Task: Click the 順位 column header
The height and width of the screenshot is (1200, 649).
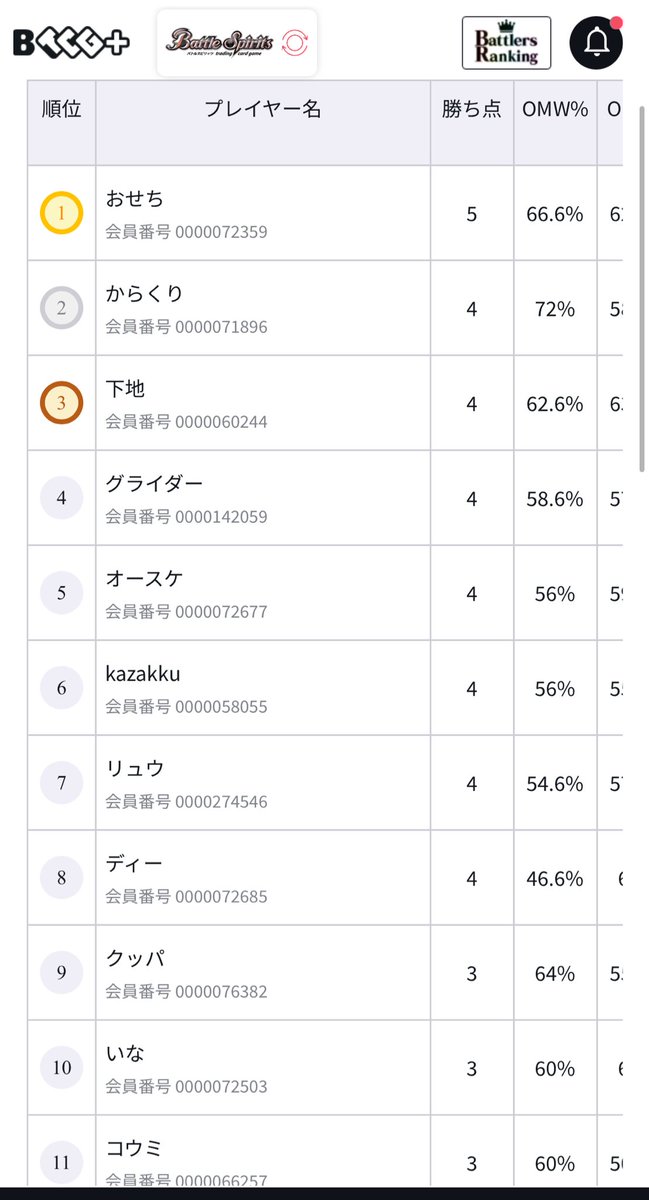Action: 61,110
